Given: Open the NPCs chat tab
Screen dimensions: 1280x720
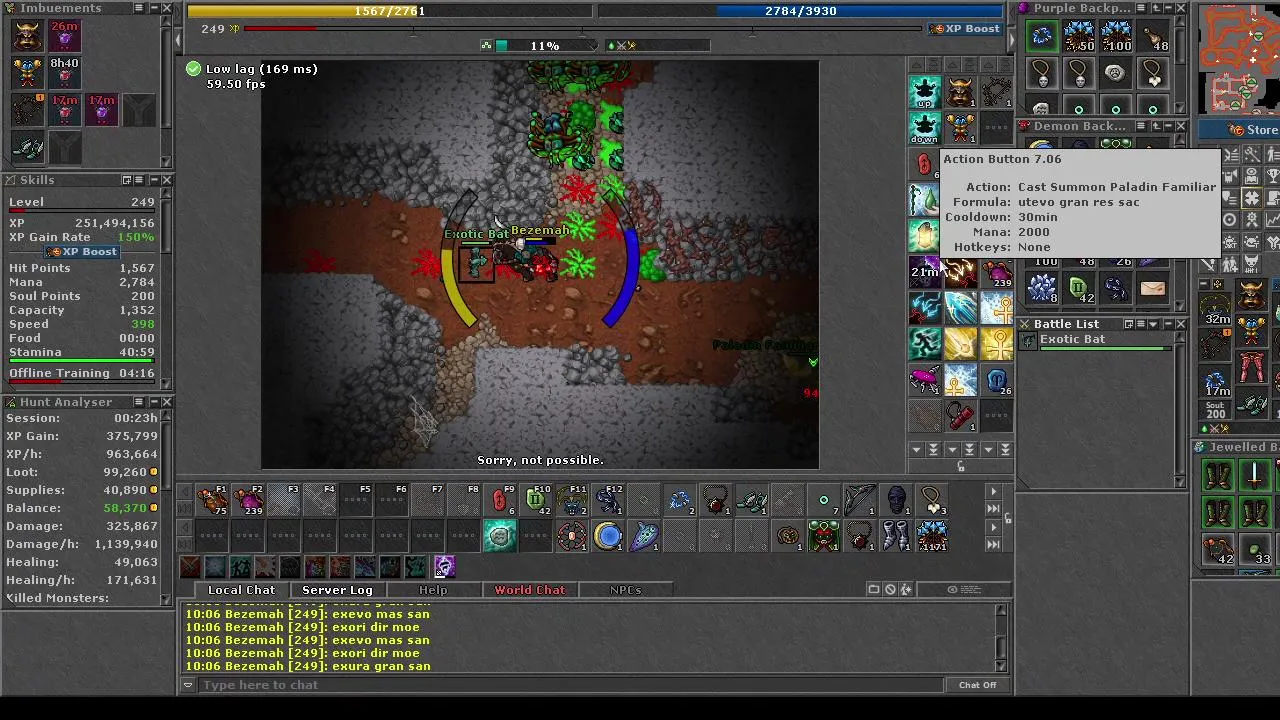Looking at the screenshot, I should pyautogui.click(x=626, y=590).
